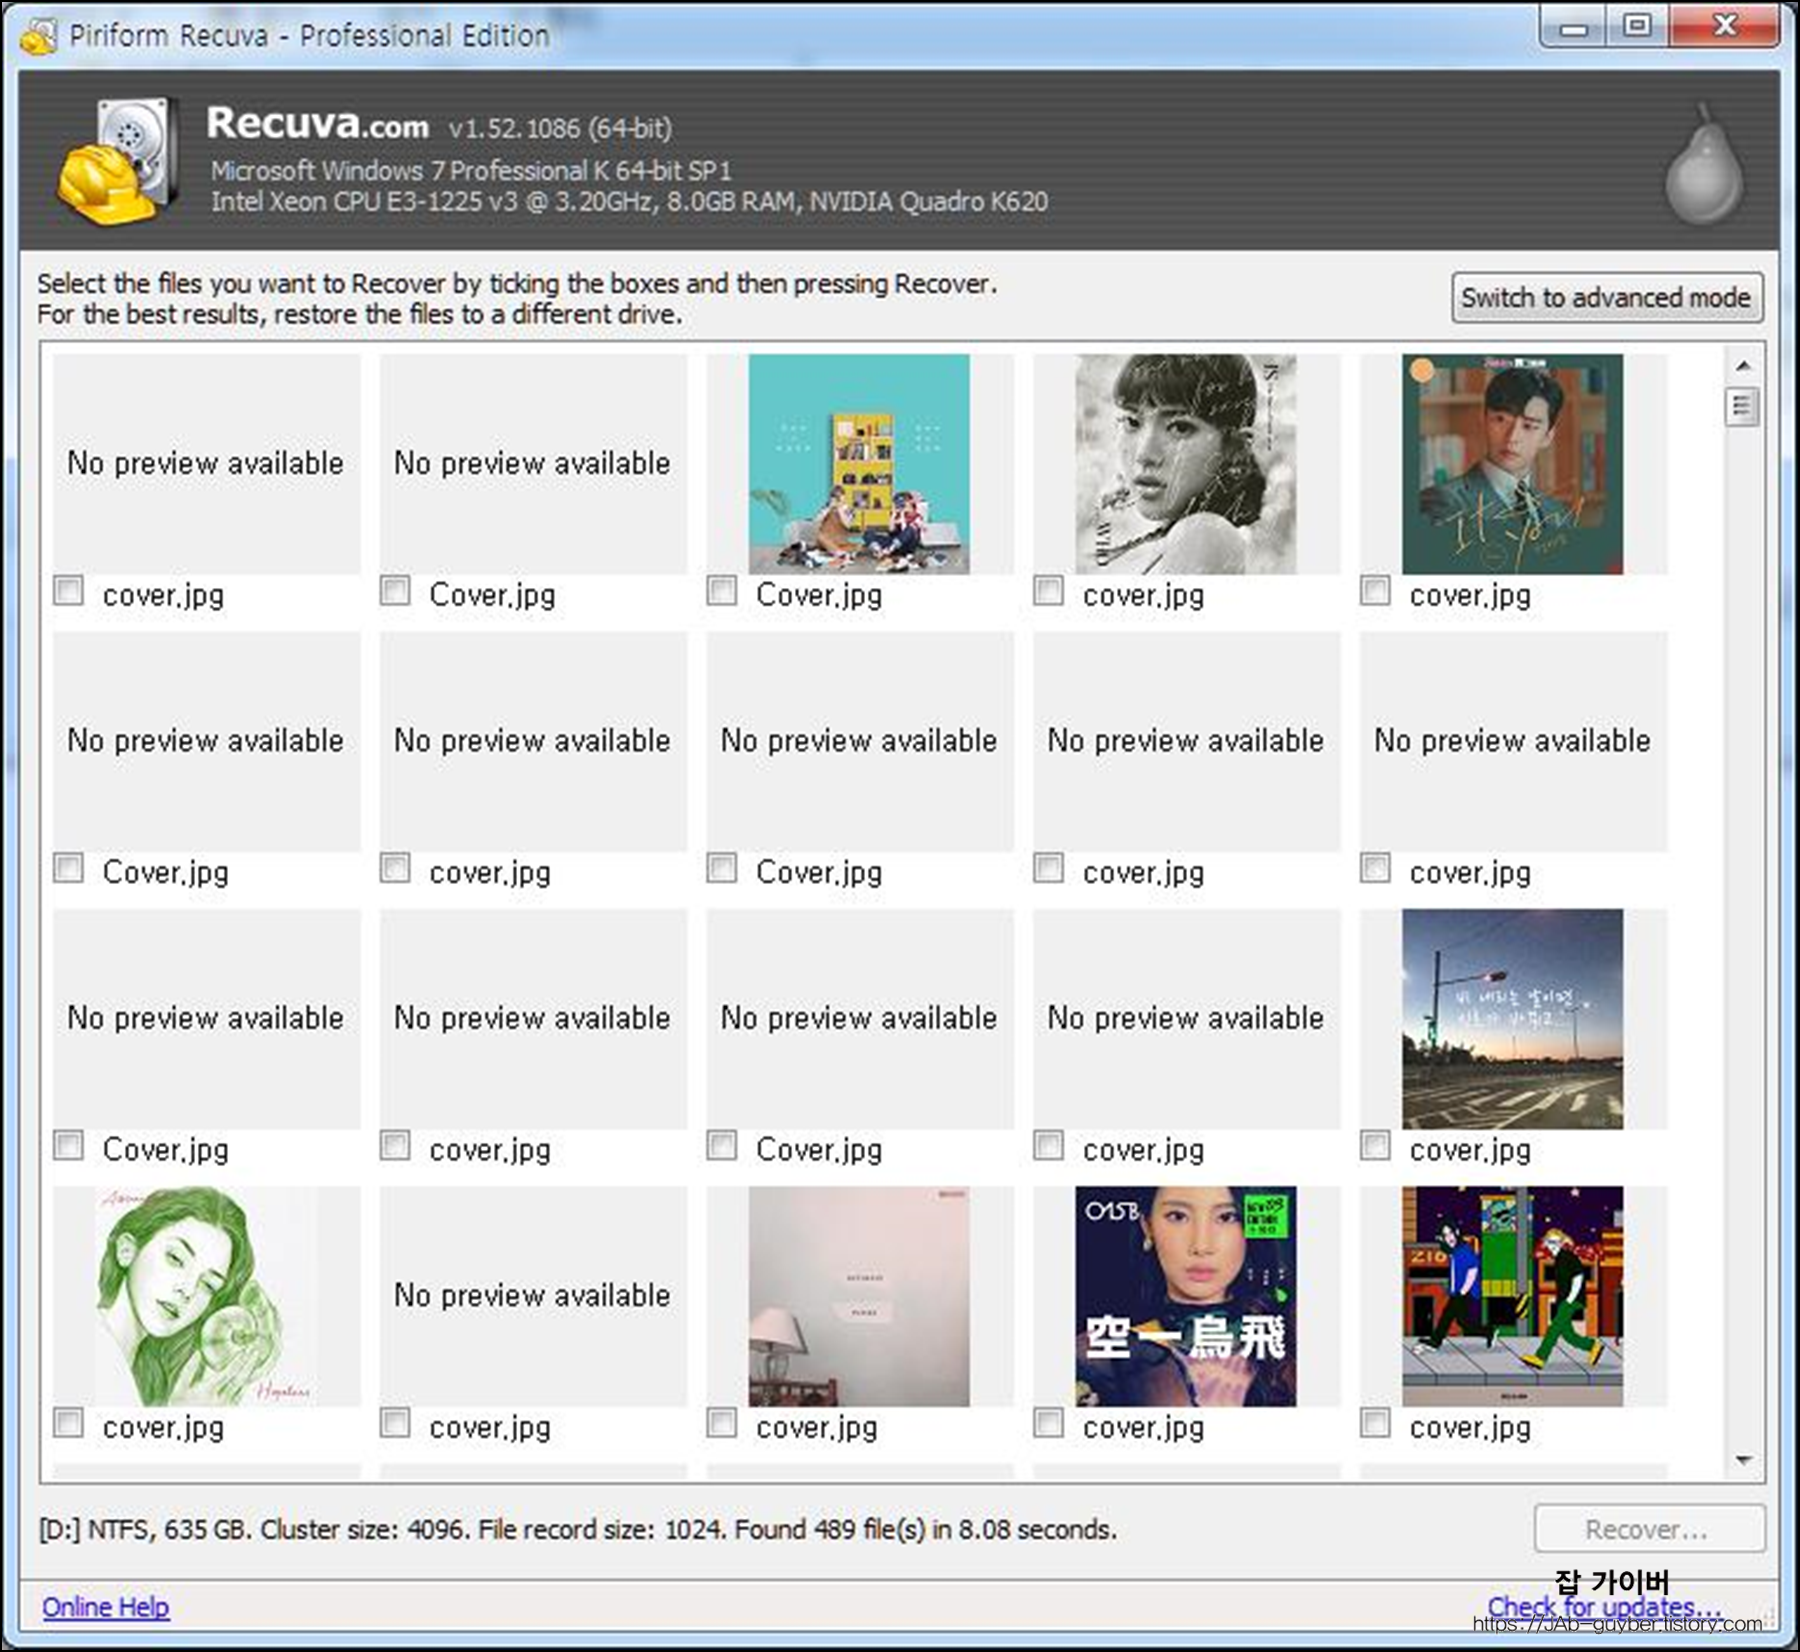
Task: Select the night street sky thumbnail
Action: coord(1512,1019)
